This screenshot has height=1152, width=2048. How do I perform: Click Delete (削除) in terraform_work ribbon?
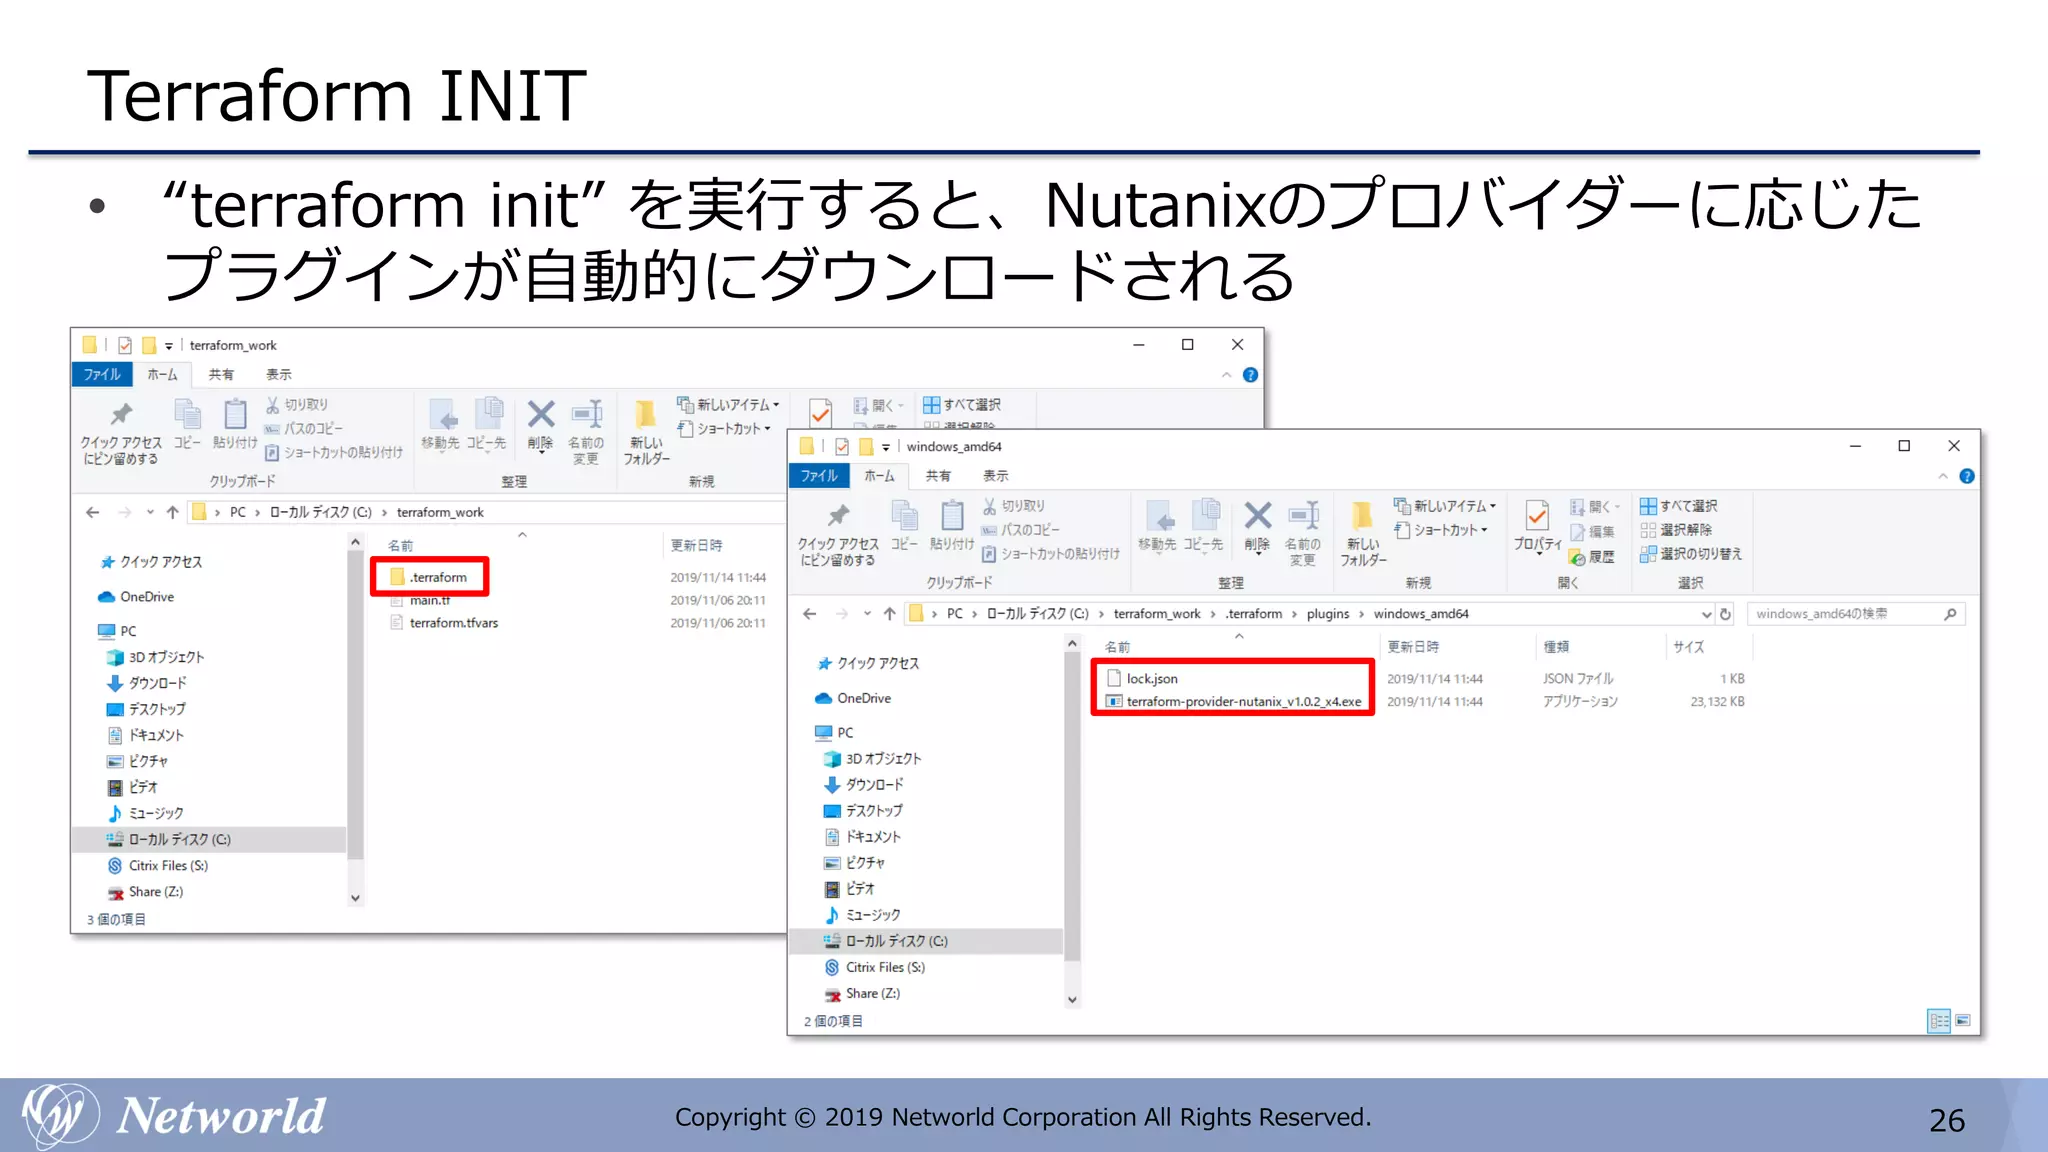coord(541,426)
